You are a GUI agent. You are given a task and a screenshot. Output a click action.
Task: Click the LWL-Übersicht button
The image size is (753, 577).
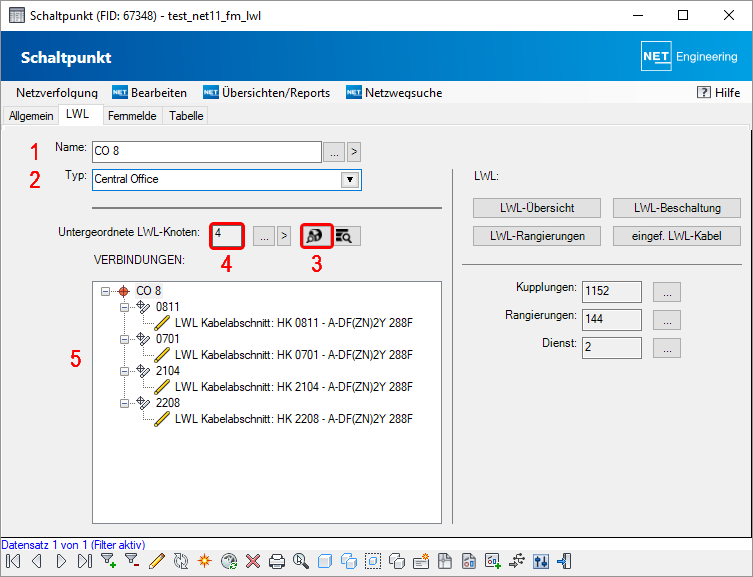[537, 208]
